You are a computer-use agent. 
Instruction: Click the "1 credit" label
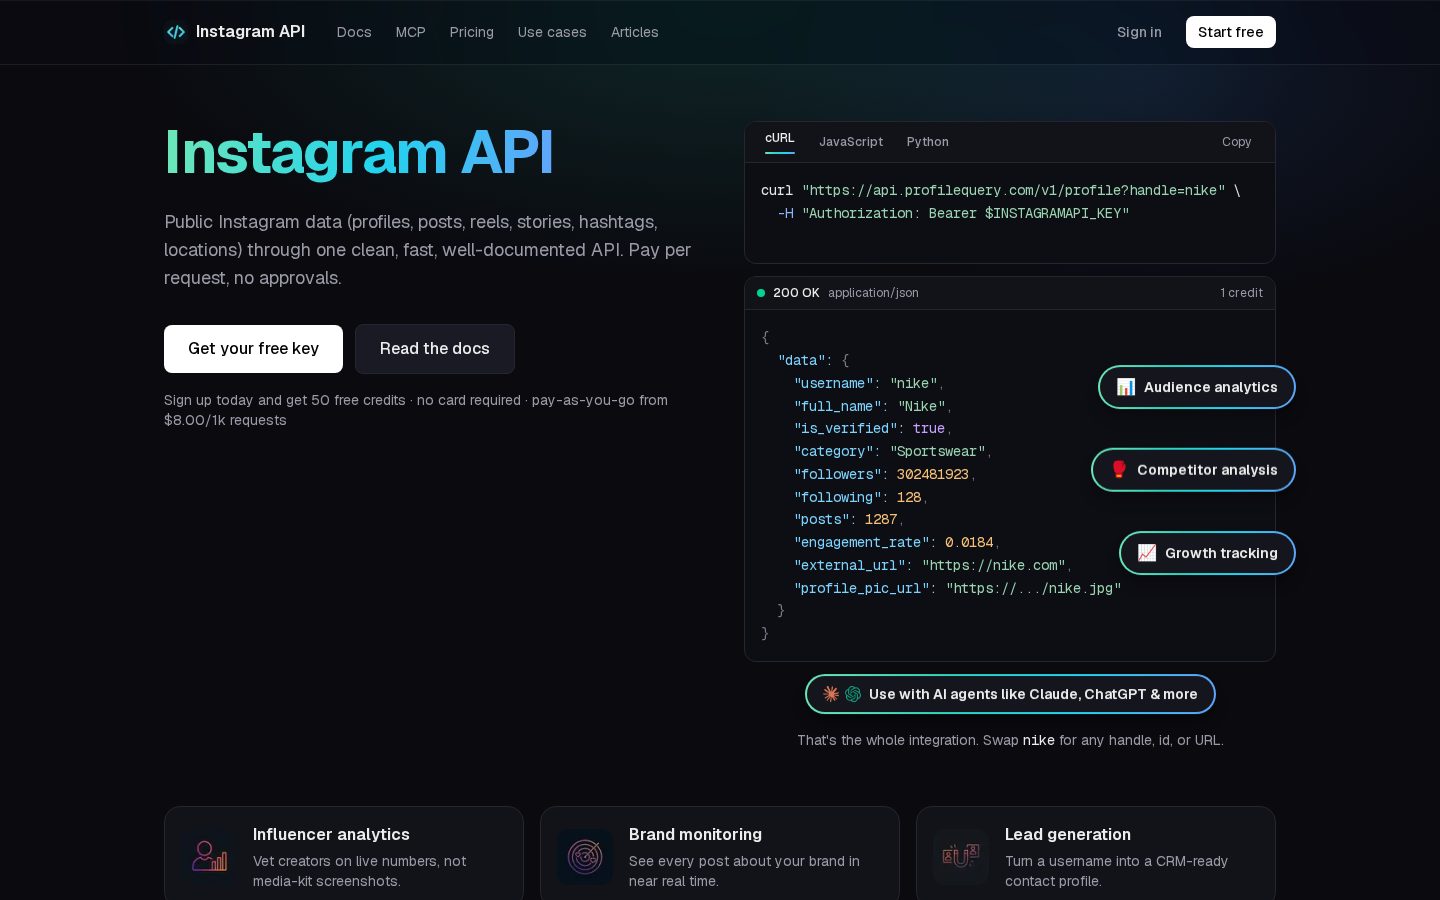click(1241, 293)
